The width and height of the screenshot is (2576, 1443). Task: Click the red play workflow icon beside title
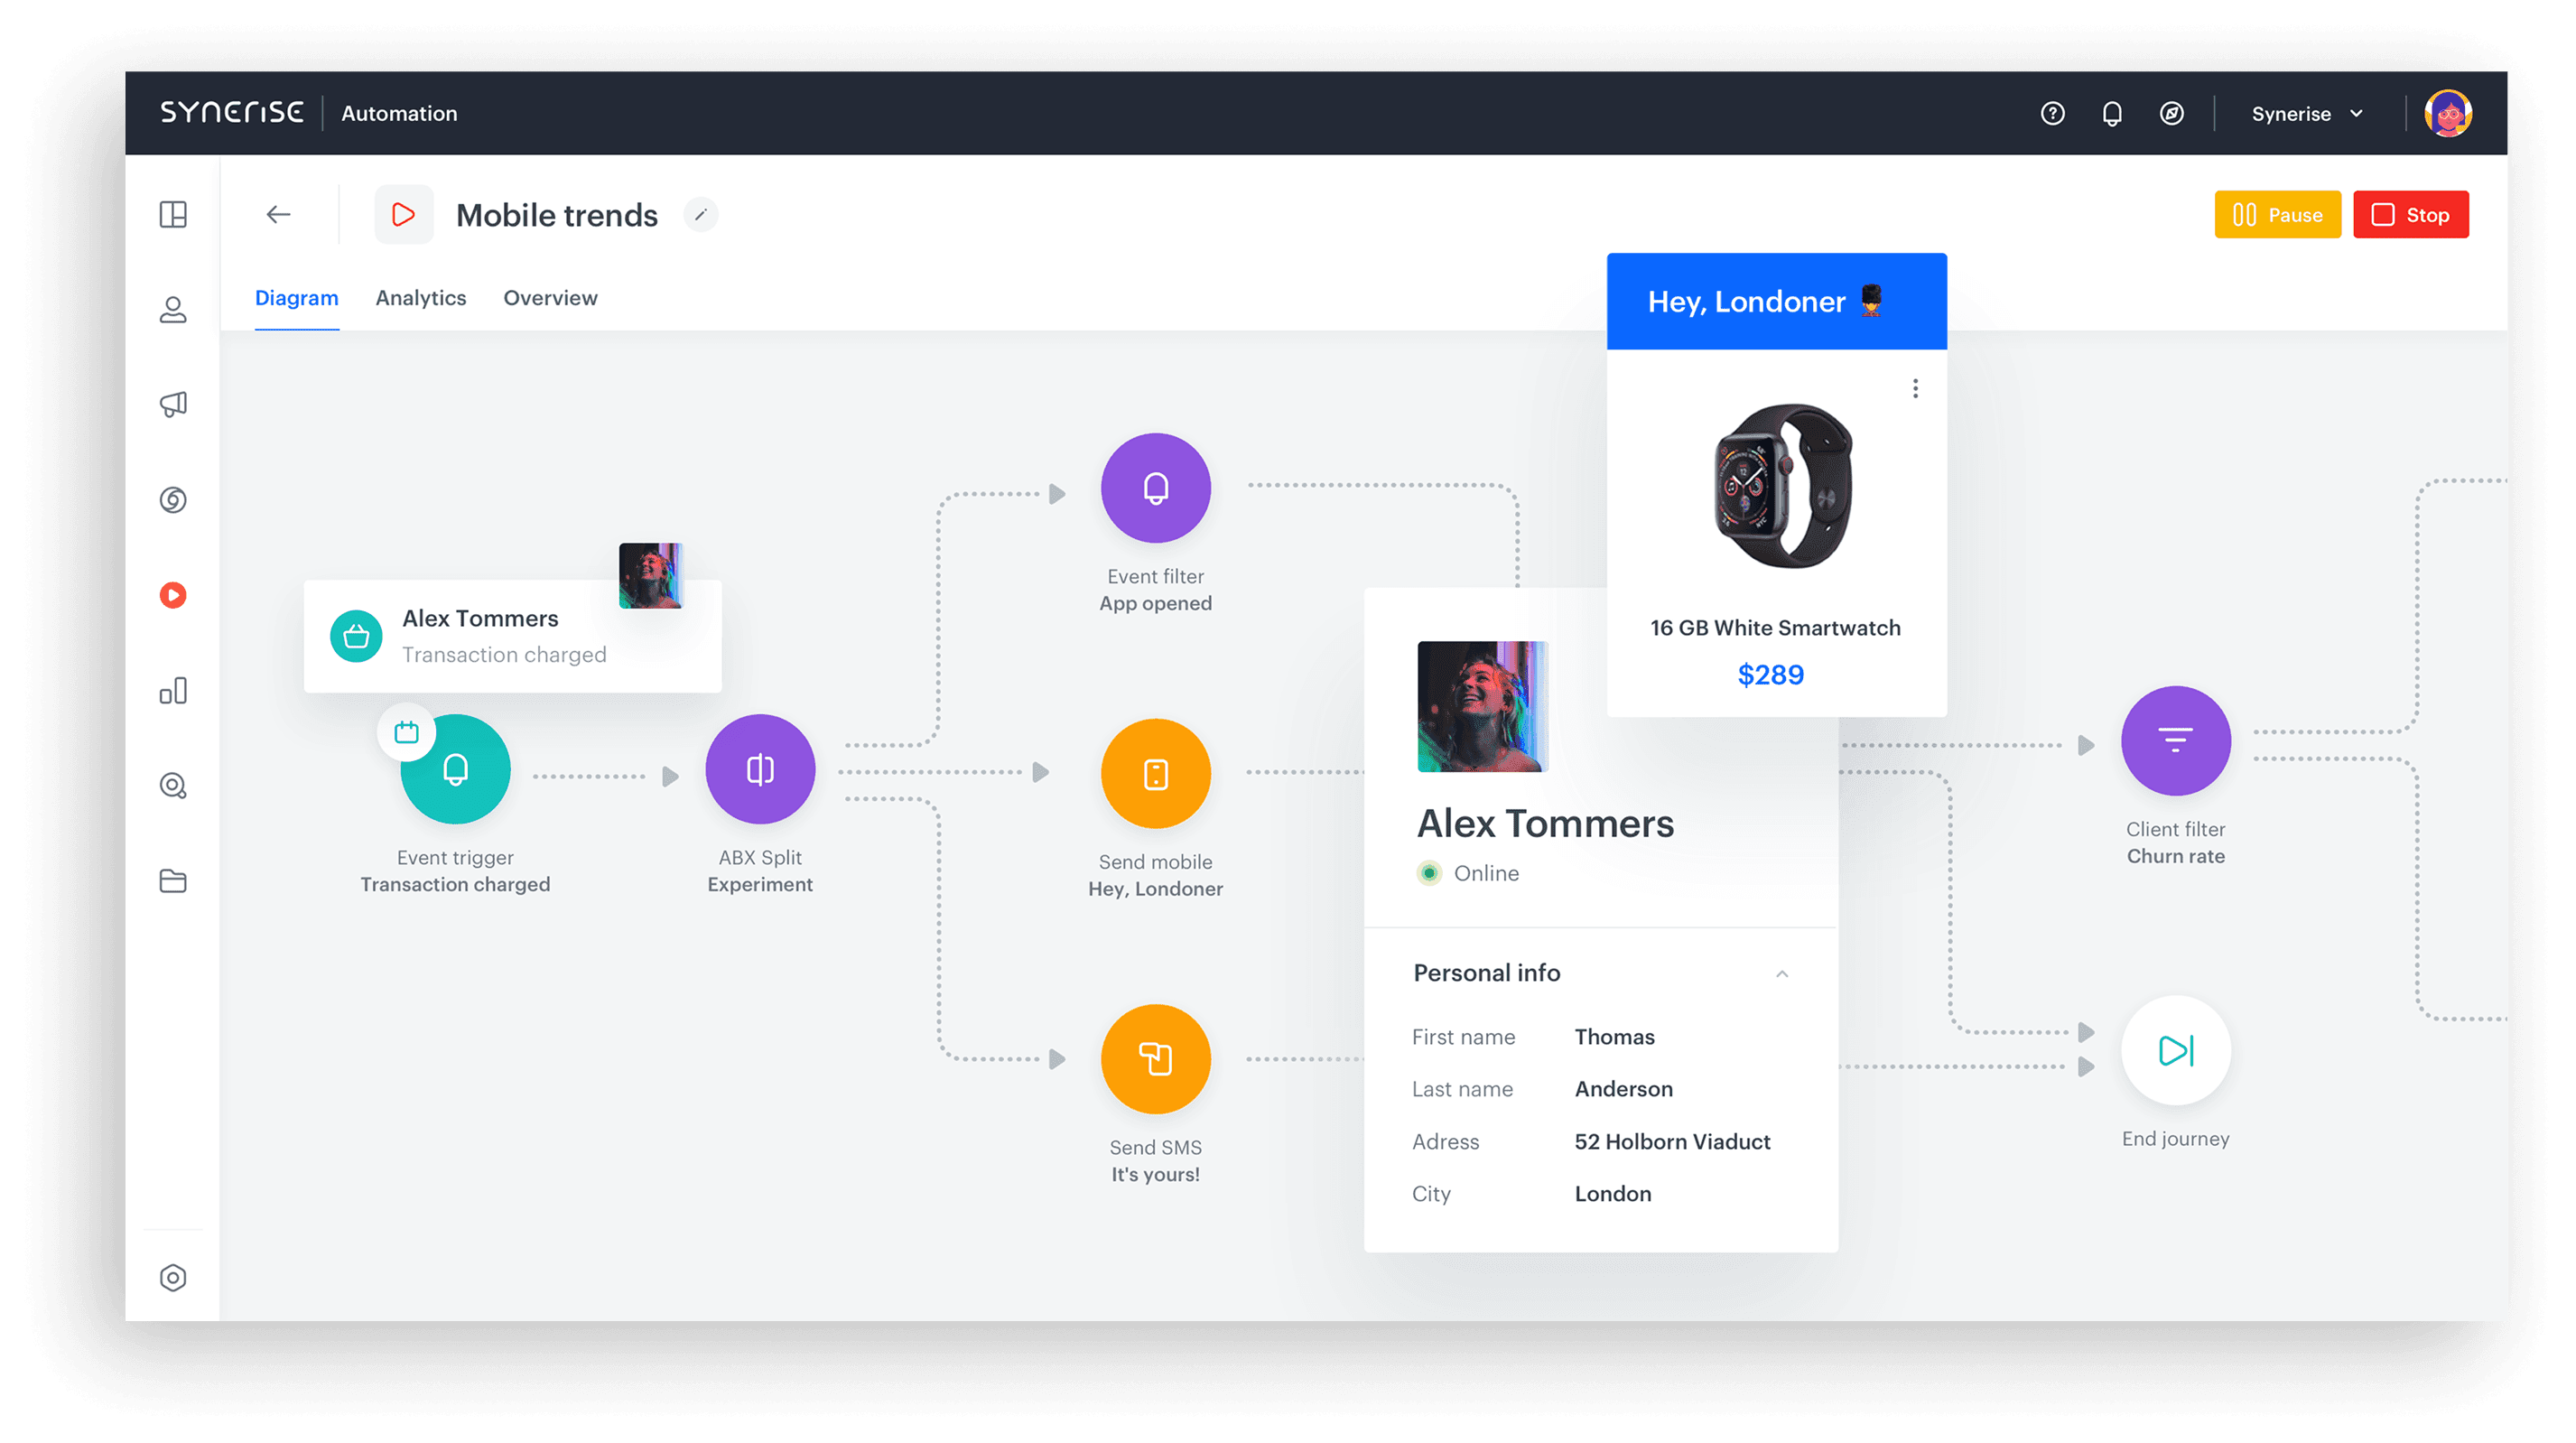tap(404, 214)
